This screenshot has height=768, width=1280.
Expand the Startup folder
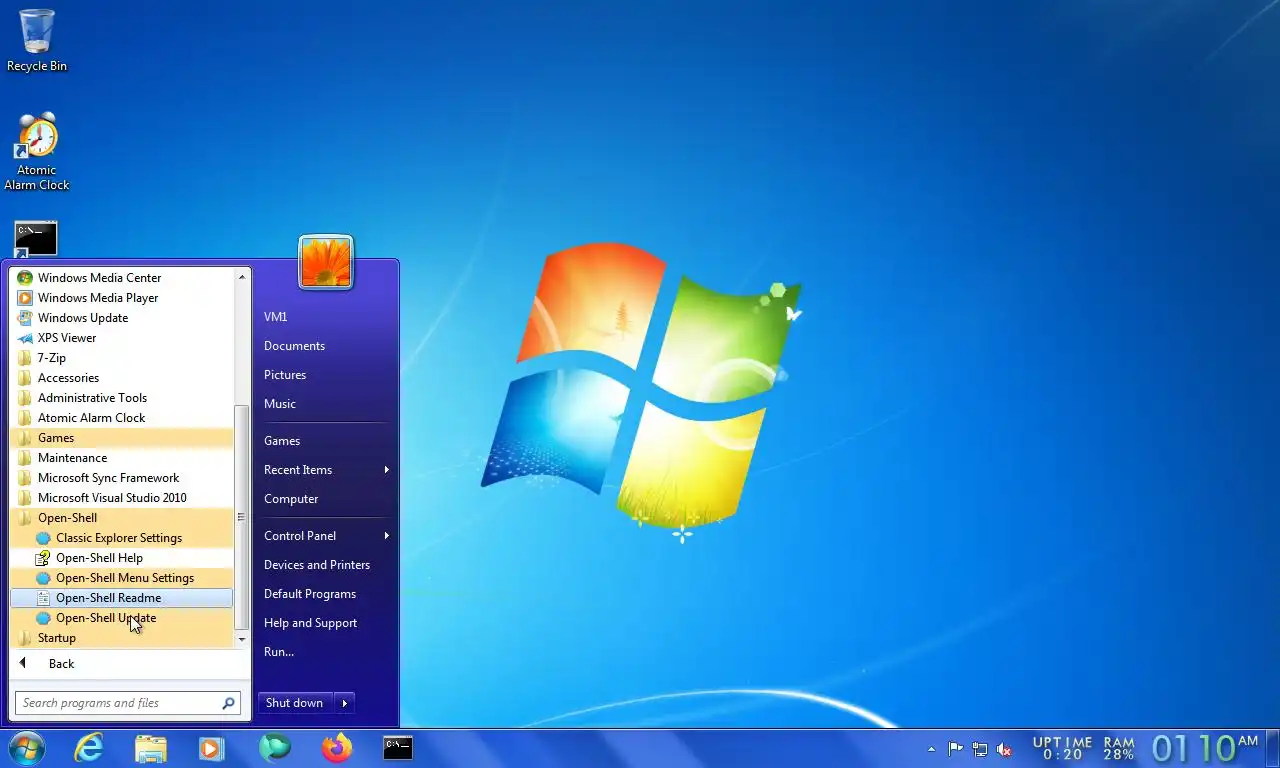tap(121, 638)
